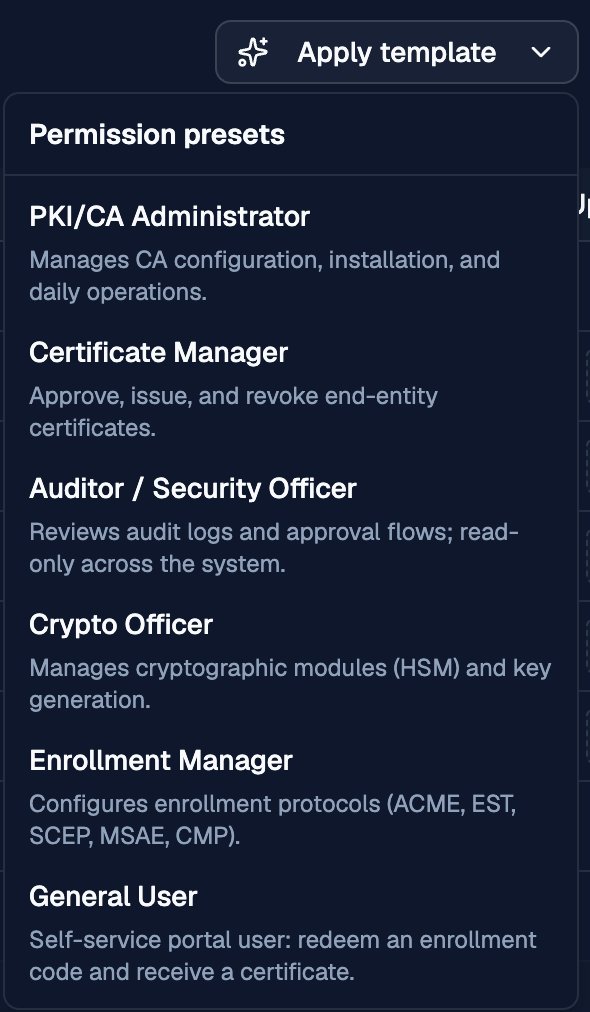The width and height of the screenshot is (590, 1012).
Task: Click the Apply template button label
Action: pyautogui.click(x=396, y=52)
